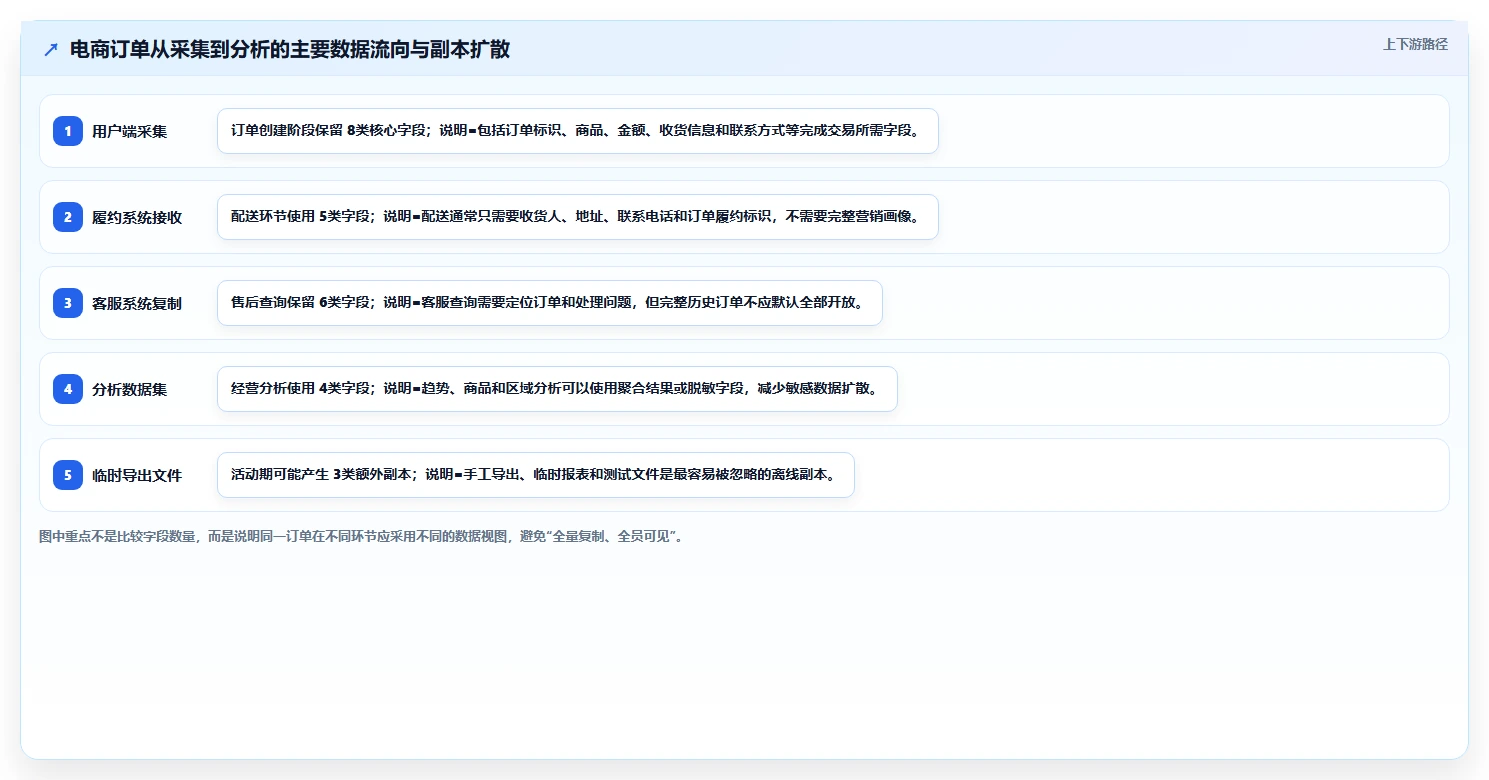Open the 售后查询保留 6类字段 description box
The width and height of the screenshot is (1489, 780).
[x=550, y=303]
